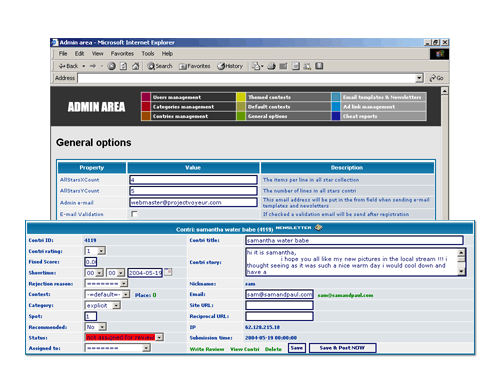Open the Showtime minute dropdown

pos(116,273)
